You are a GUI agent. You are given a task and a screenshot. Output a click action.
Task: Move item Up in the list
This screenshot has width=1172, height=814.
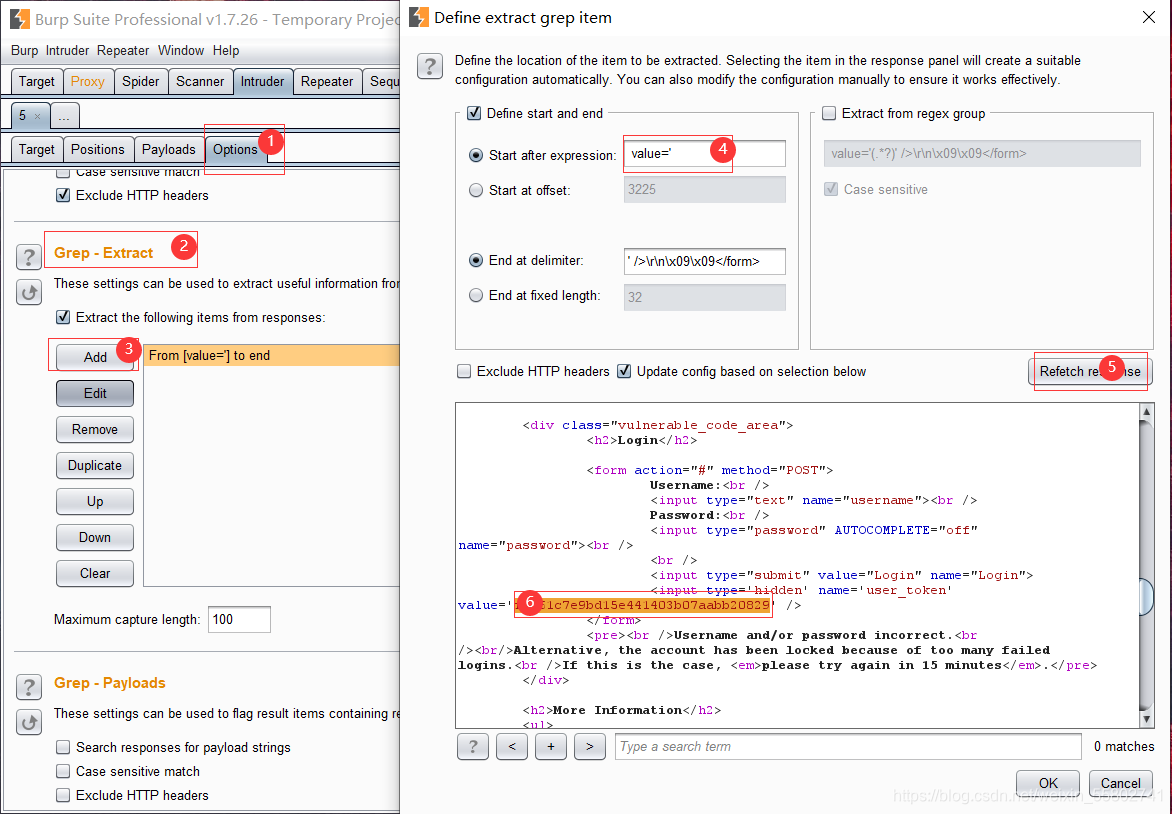[x=95, y=501]
